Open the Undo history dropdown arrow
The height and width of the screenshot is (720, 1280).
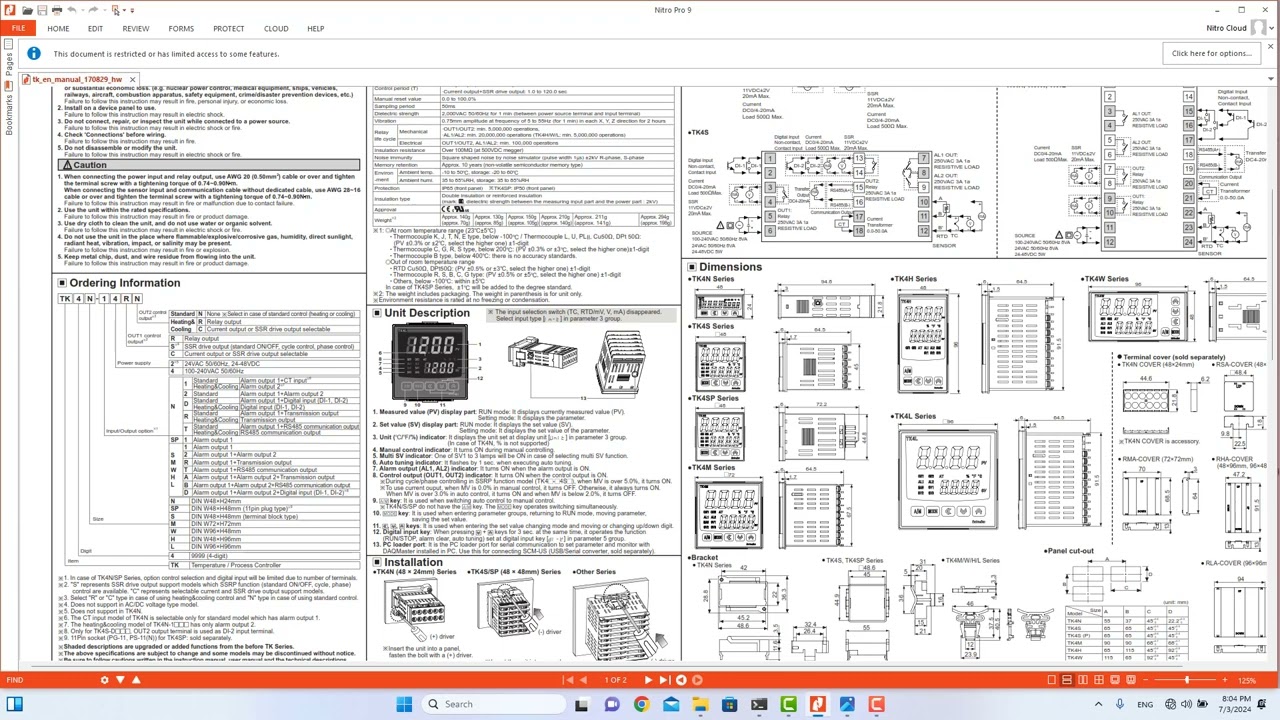84,11
